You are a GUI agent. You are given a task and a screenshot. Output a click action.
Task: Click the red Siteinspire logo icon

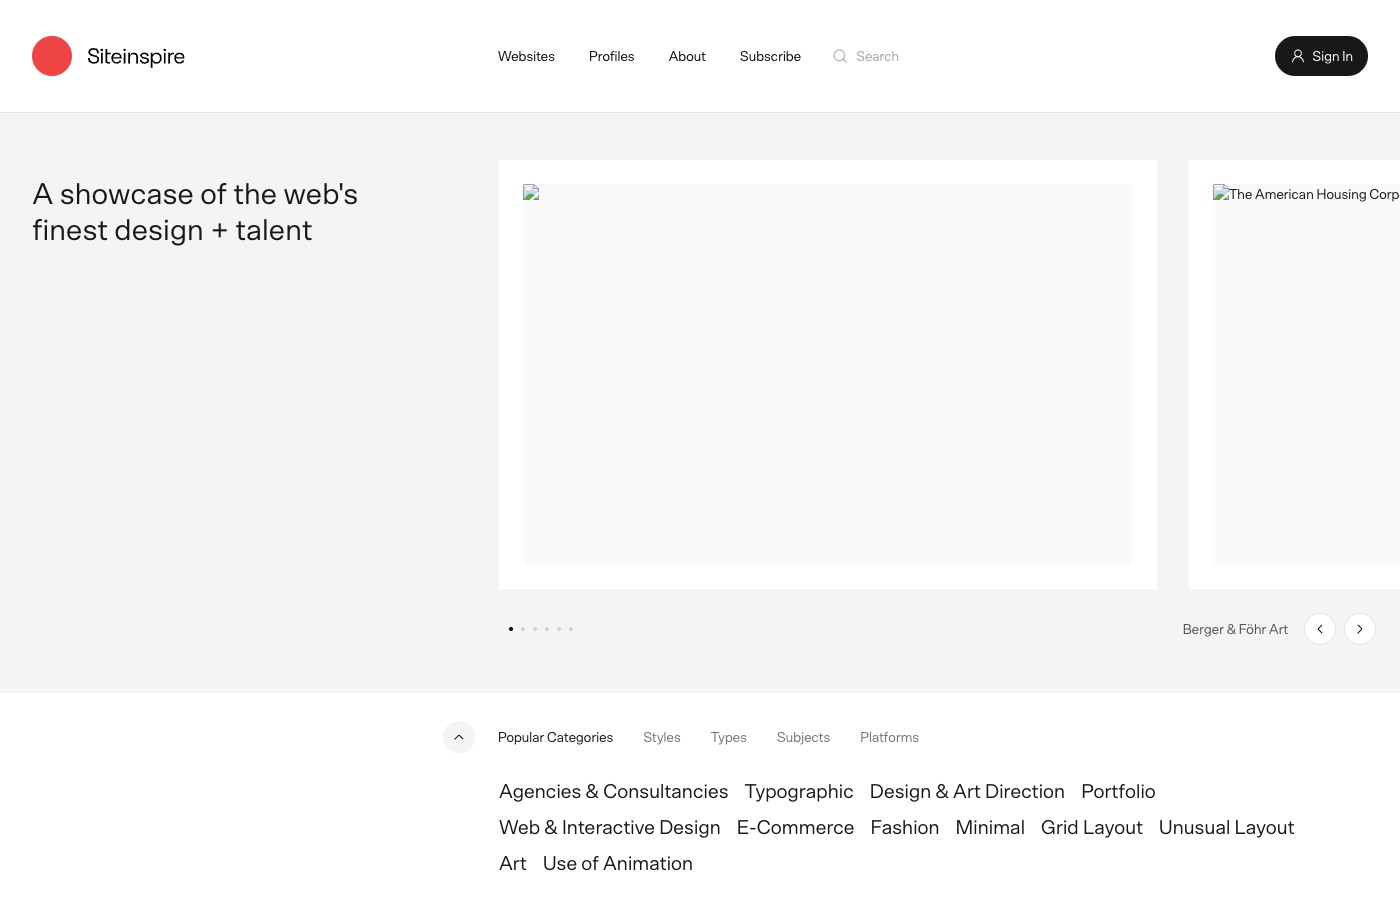click(52, 56)
